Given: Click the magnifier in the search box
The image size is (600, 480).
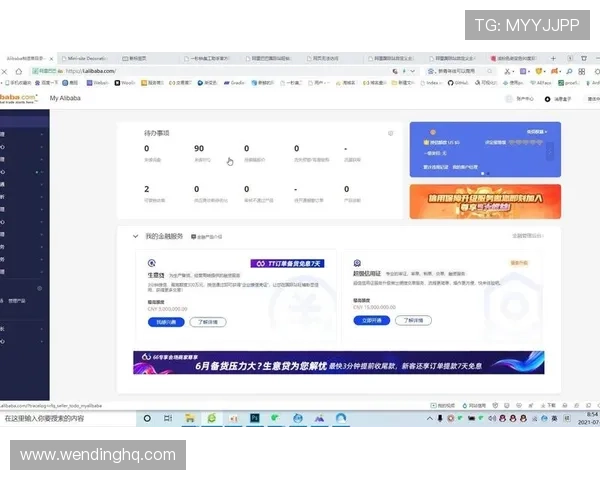Looking at the screenshot, I should coord(489,71).
